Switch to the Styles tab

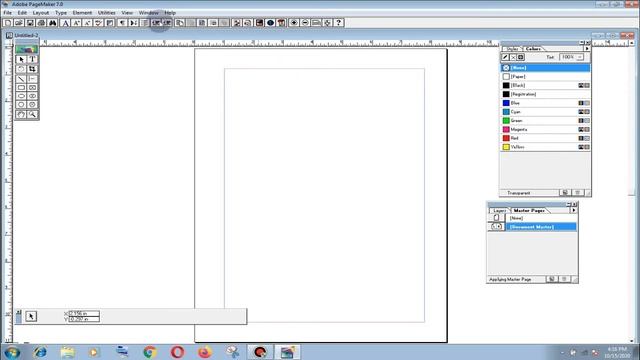click(x=512, y=49)
